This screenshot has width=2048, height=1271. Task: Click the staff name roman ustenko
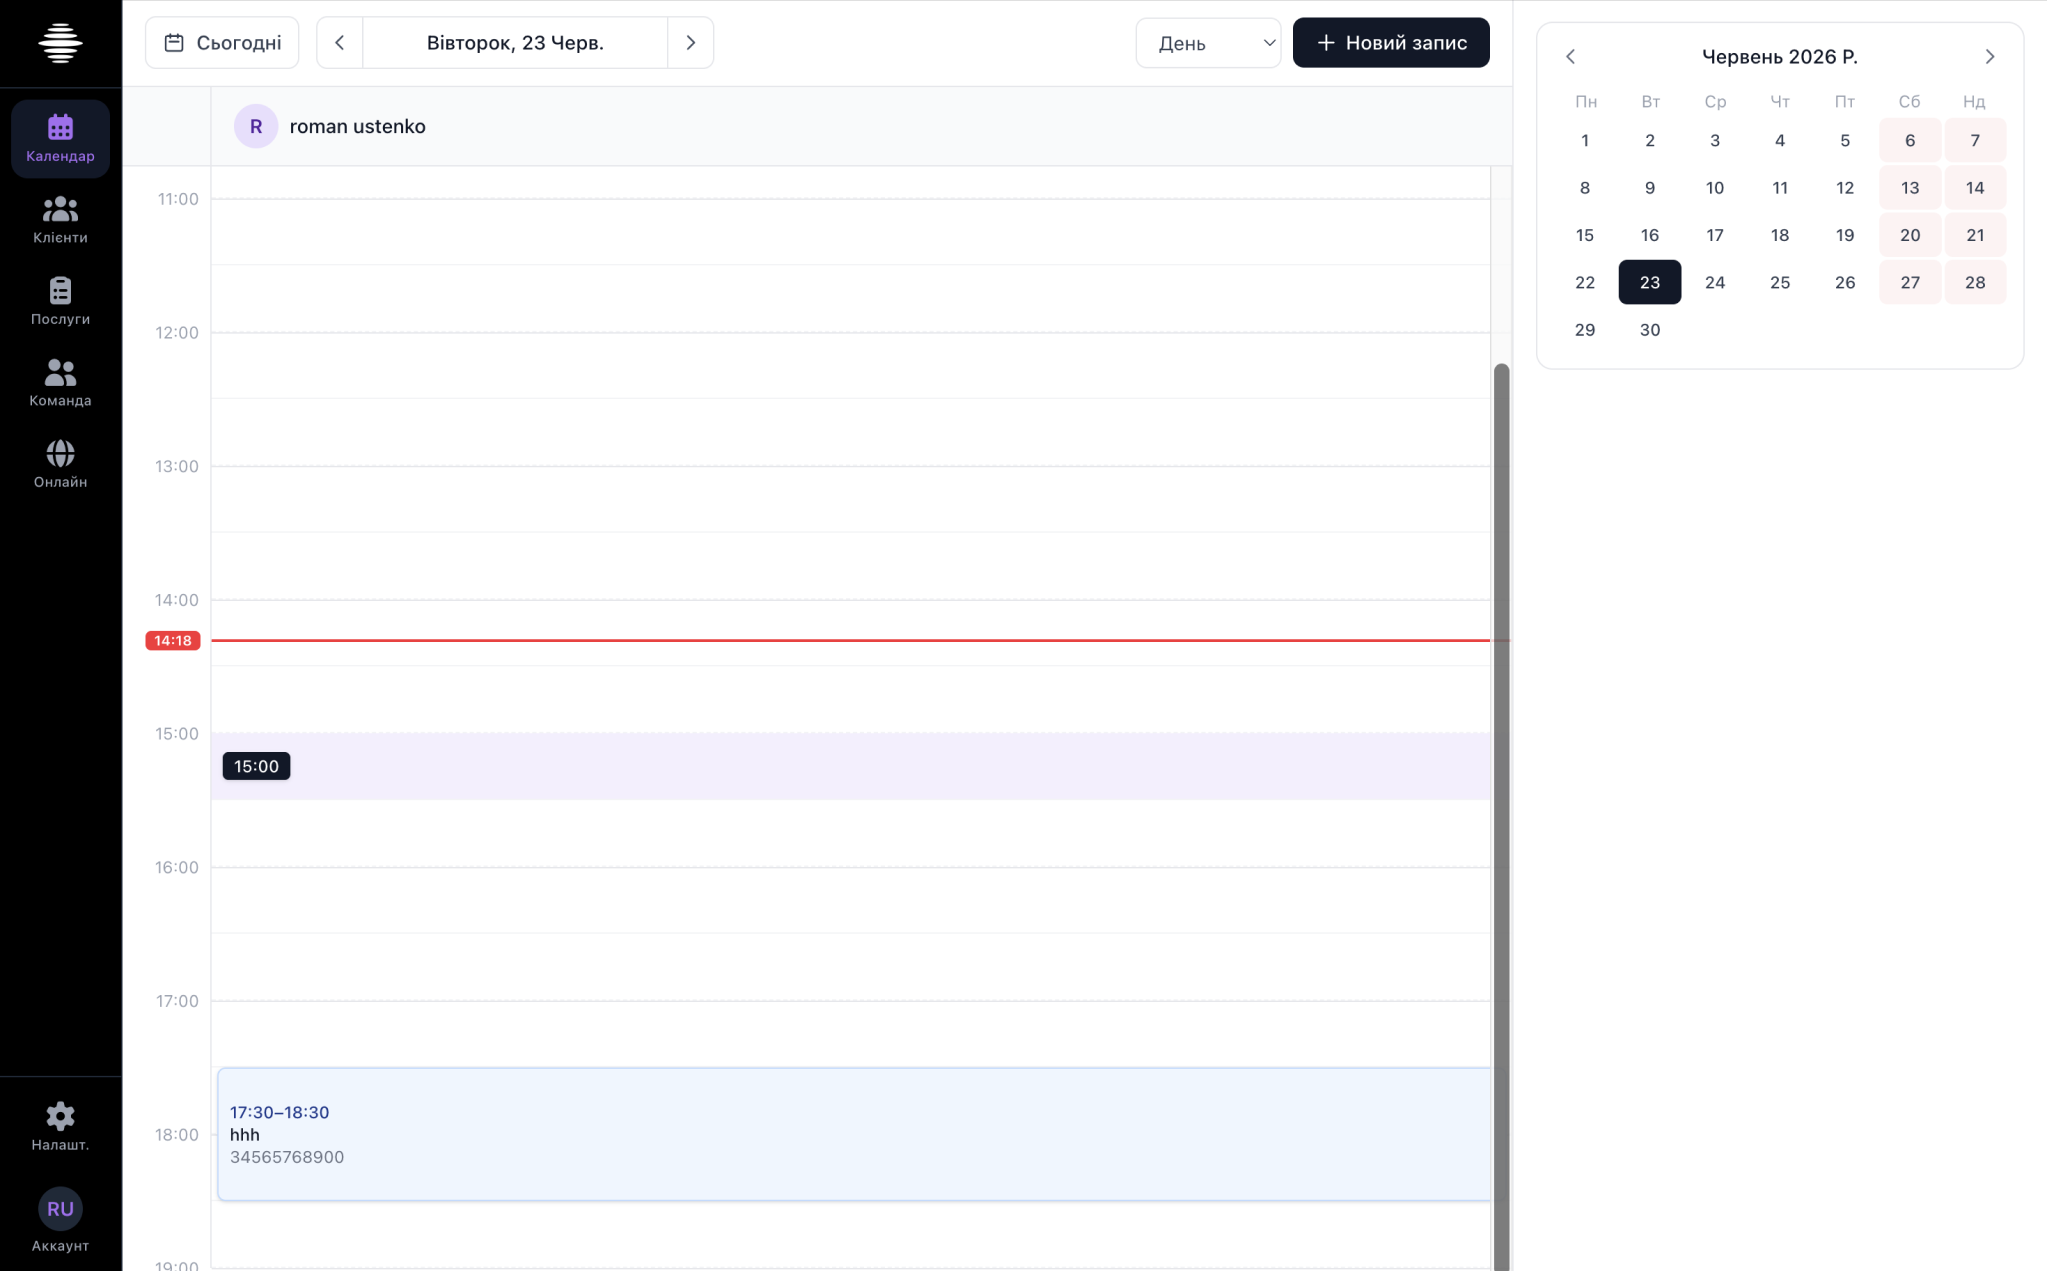pyautogui.click(x=358, y=126)
